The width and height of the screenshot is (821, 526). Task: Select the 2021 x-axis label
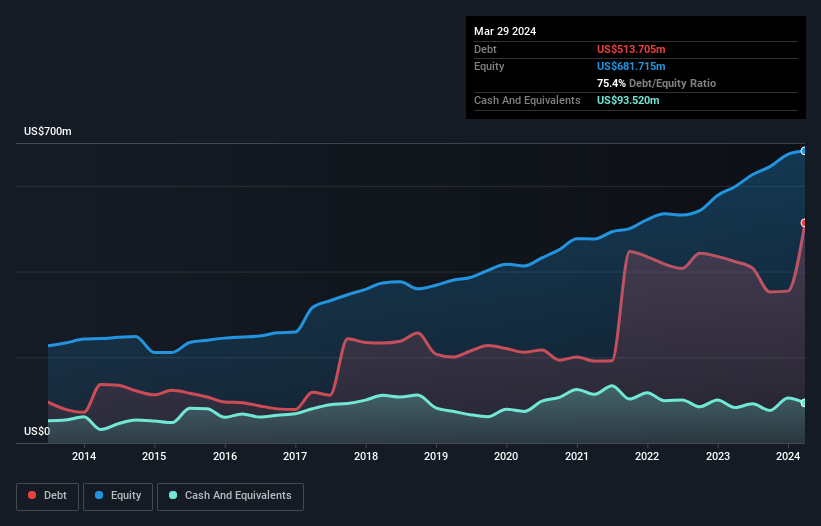(576, 456)
